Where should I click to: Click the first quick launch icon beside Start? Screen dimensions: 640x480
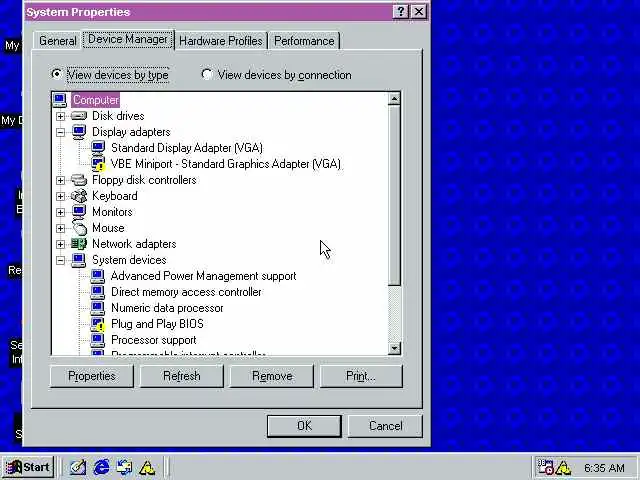click(x=78, y=467)
